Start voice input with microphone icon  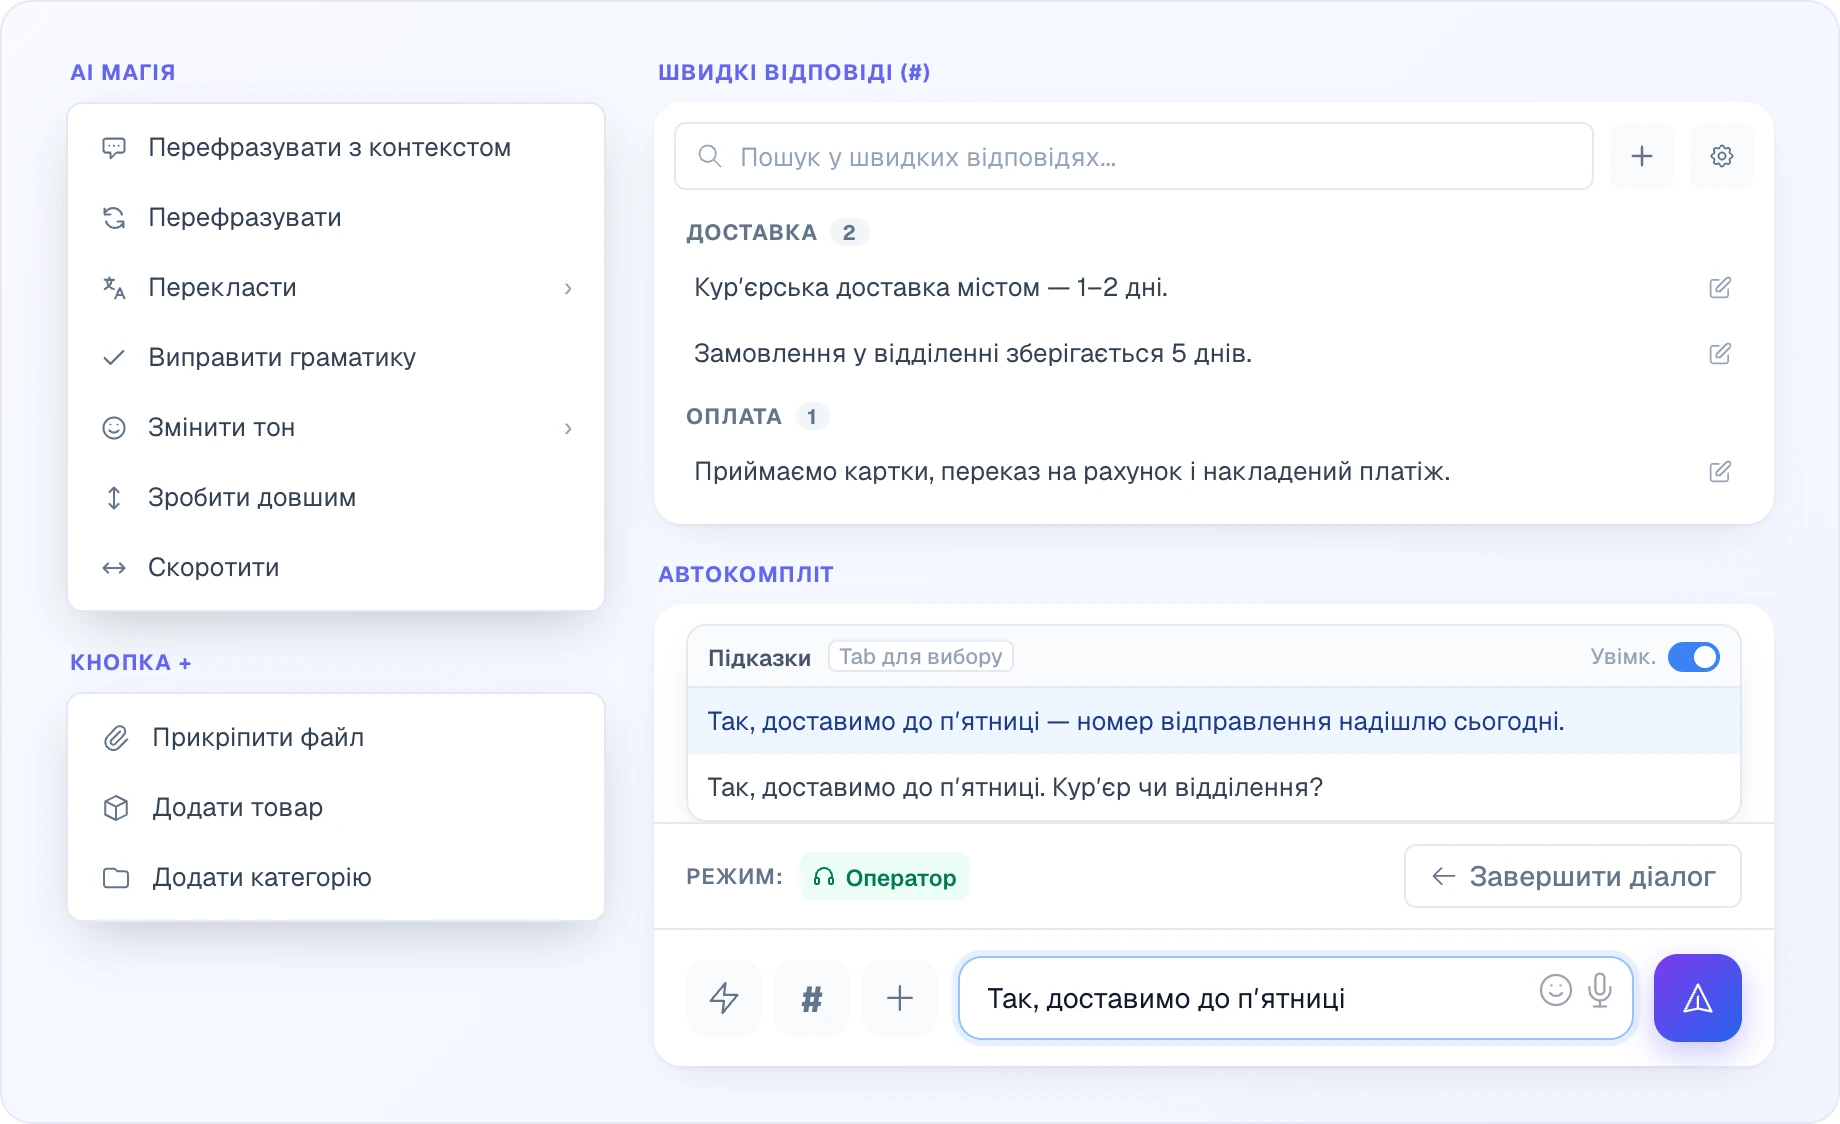[1600, 990]
